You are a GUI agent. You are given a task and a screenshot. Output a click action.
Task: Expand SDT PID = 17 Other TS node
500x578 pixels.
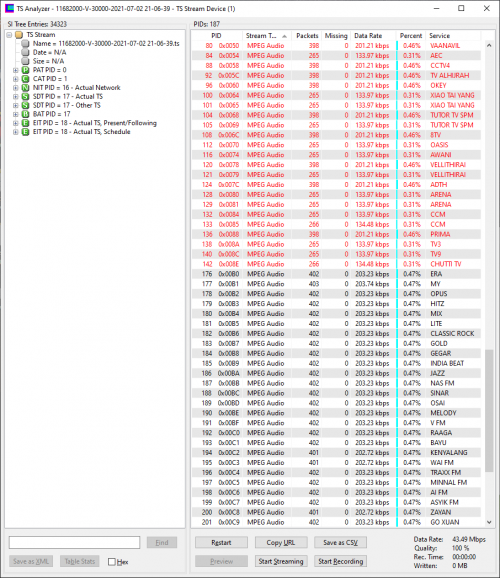pyautogui.click(x=15, y=105)
